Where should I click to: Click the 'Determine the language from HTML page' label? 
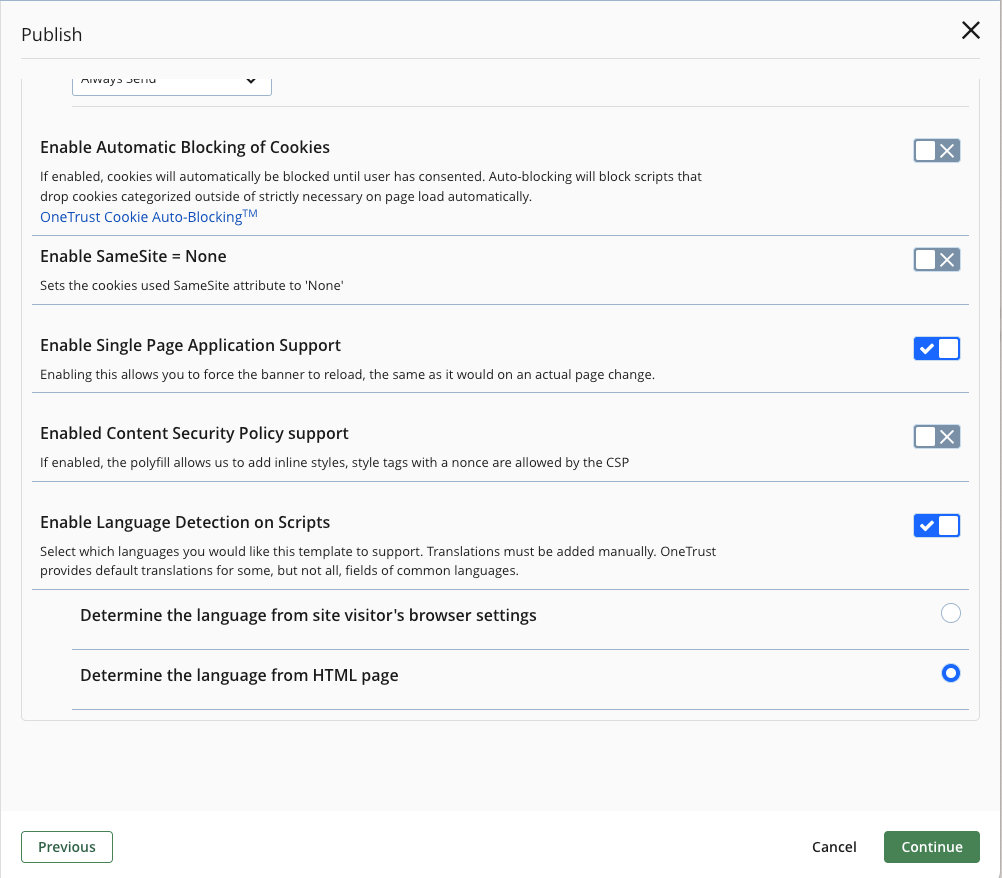(239, 675)
